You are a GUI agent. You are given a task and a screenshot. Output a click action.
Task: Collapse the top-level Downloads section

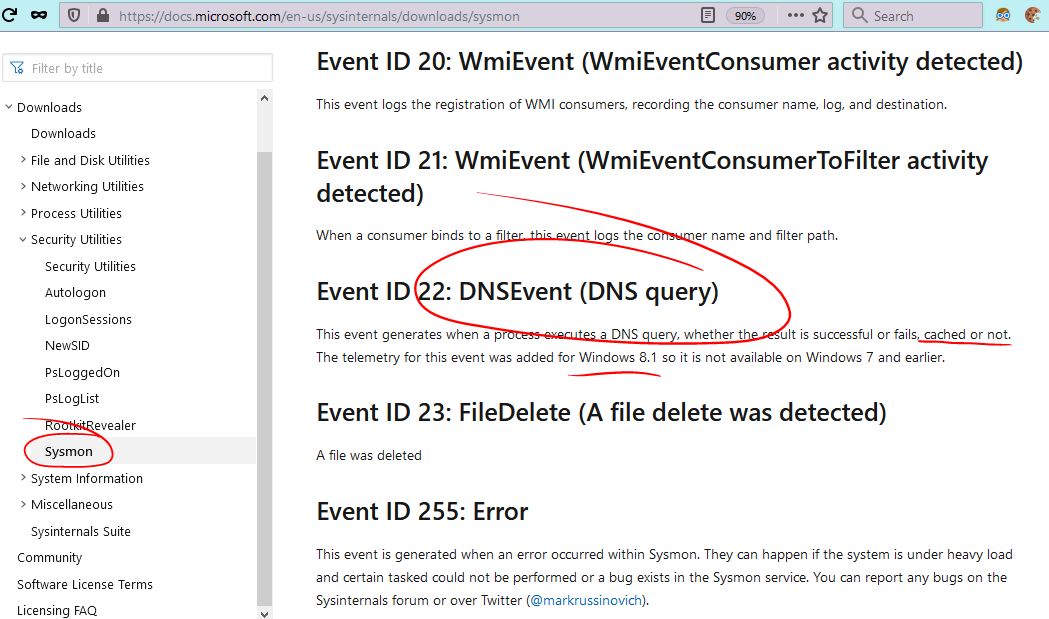(9, 107)
